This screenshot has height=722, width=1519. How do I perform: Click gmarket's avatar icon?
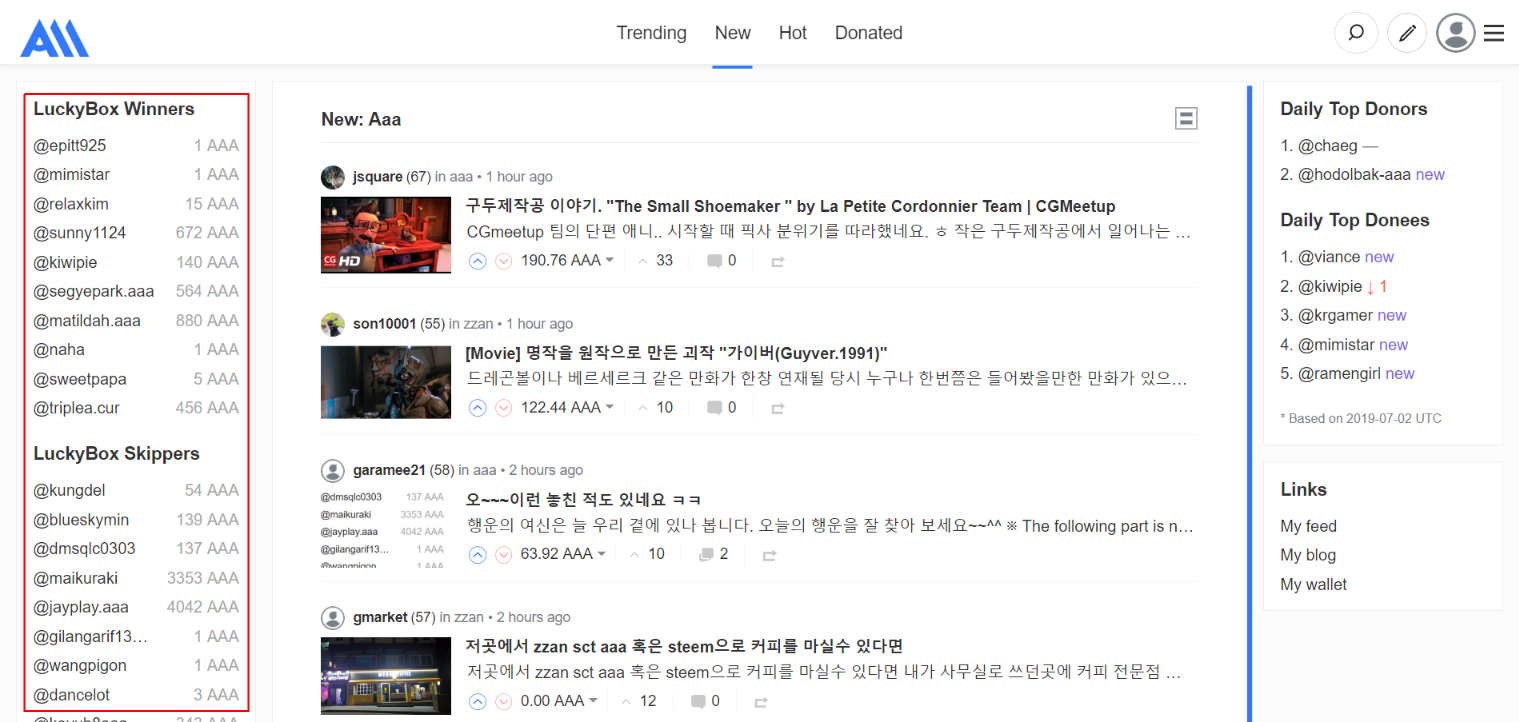pyautogui.click(x=333, y=617)
